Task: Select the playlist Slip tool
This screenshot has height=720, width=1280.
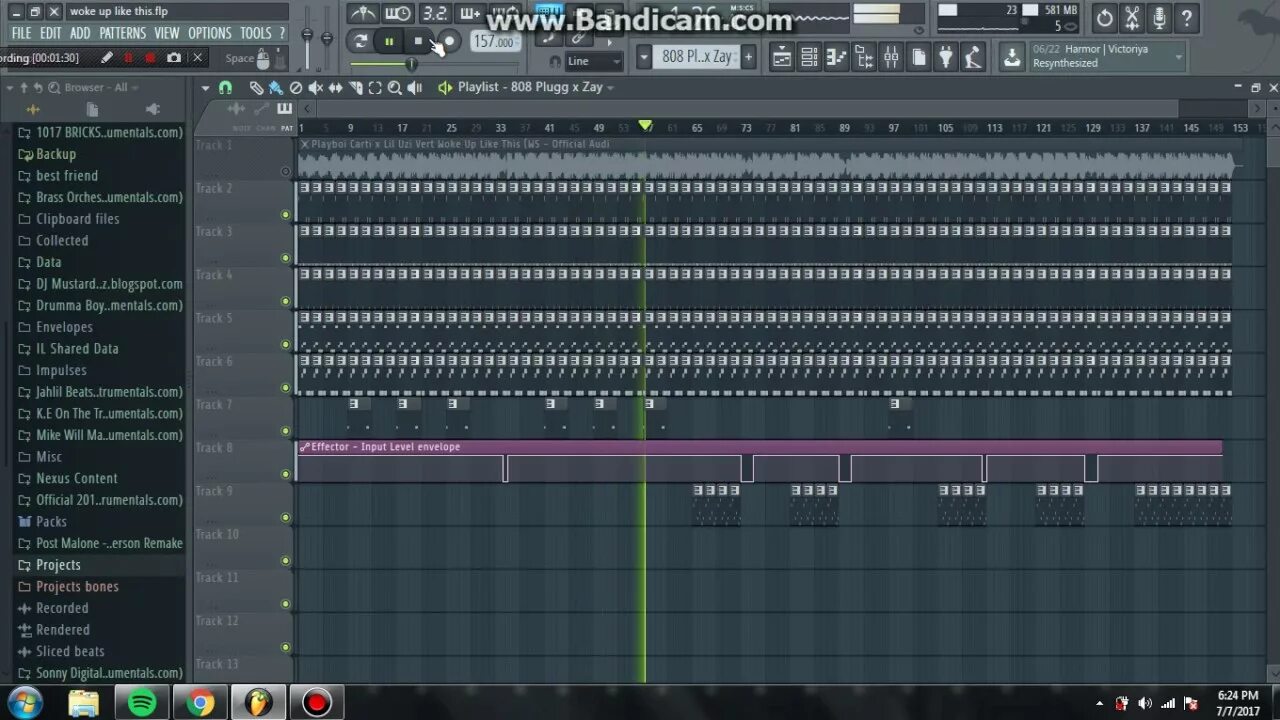Action: tap(335, 88)
